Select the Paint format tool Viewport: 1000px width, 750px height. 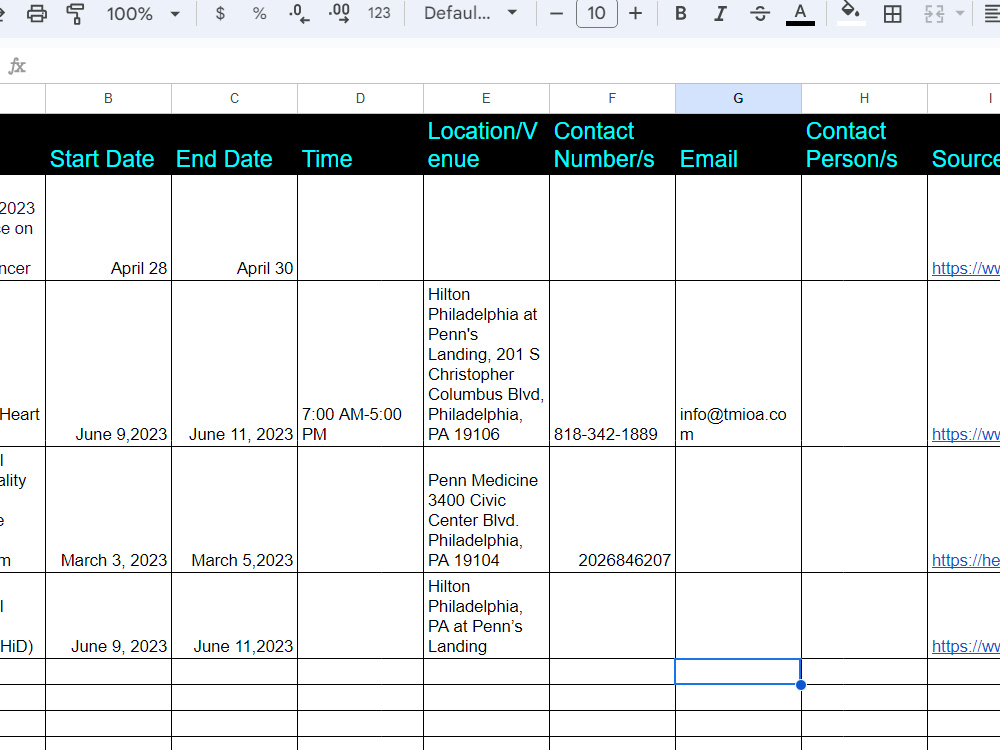coord(75,13)
